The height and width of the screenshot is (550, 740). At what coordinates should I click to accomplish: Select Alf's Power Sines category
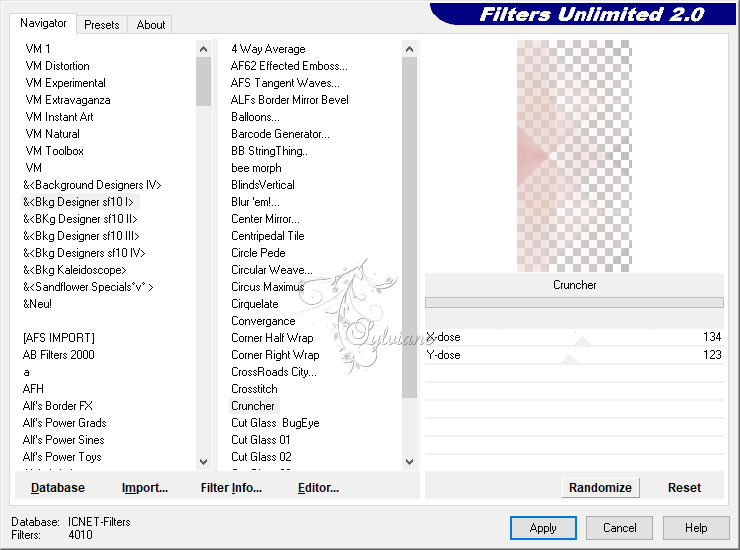tap(64, 440)
